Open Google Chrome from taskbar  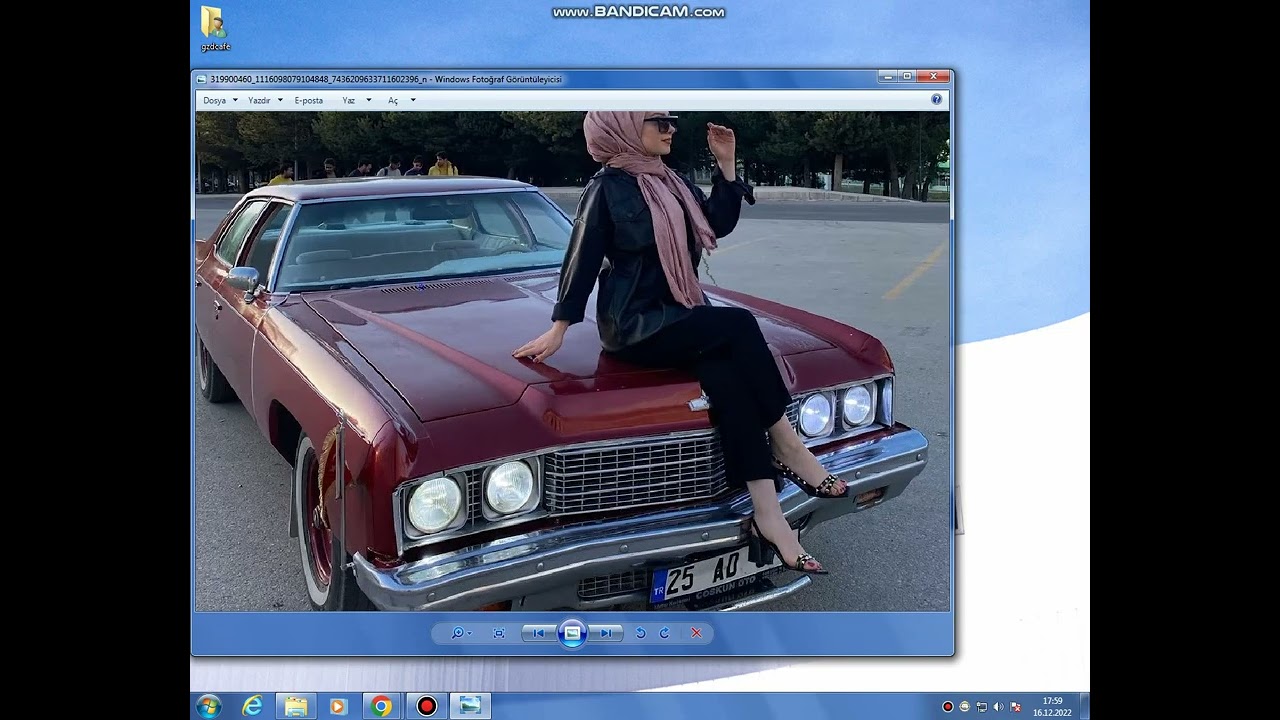click(x=381, y=706)
